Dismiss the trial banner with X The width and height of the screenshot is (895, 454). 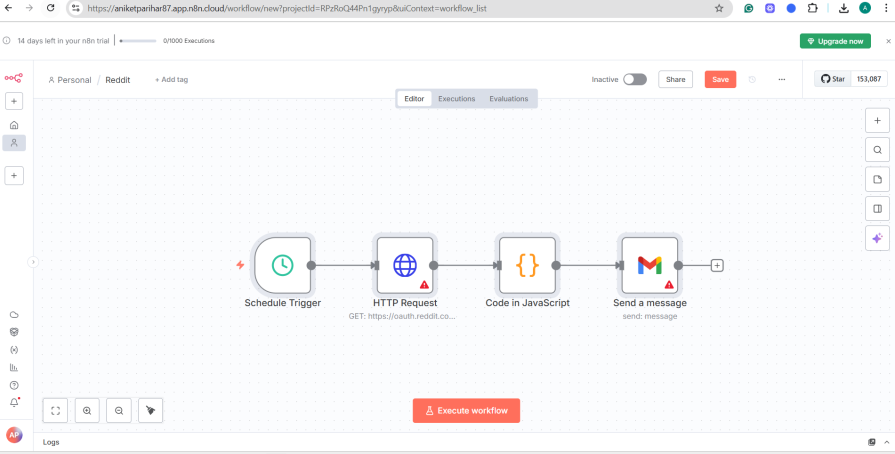(x=888, y=41)
